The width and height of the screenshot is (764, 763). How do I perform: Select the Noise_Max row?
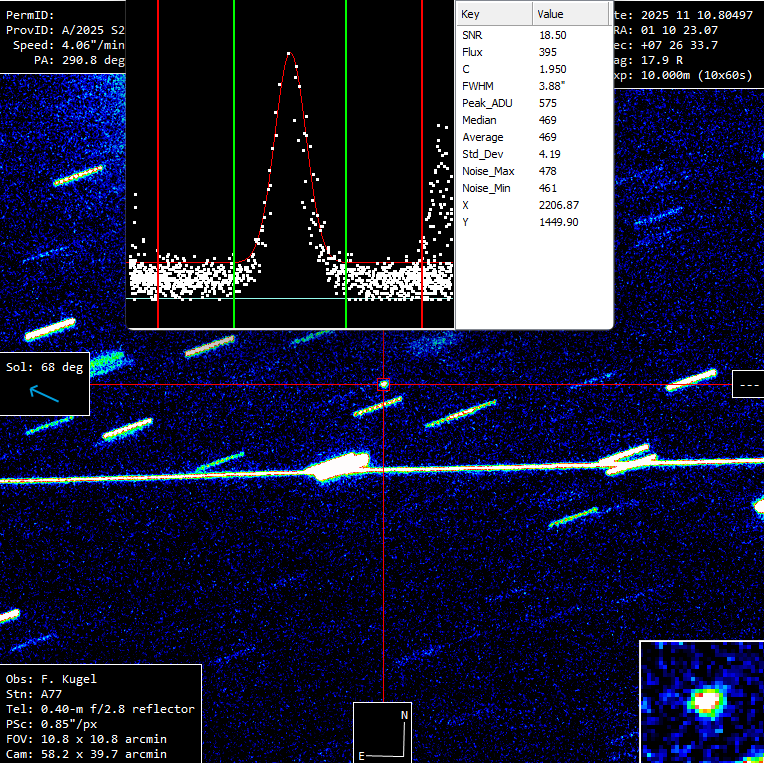pos(532,171)
